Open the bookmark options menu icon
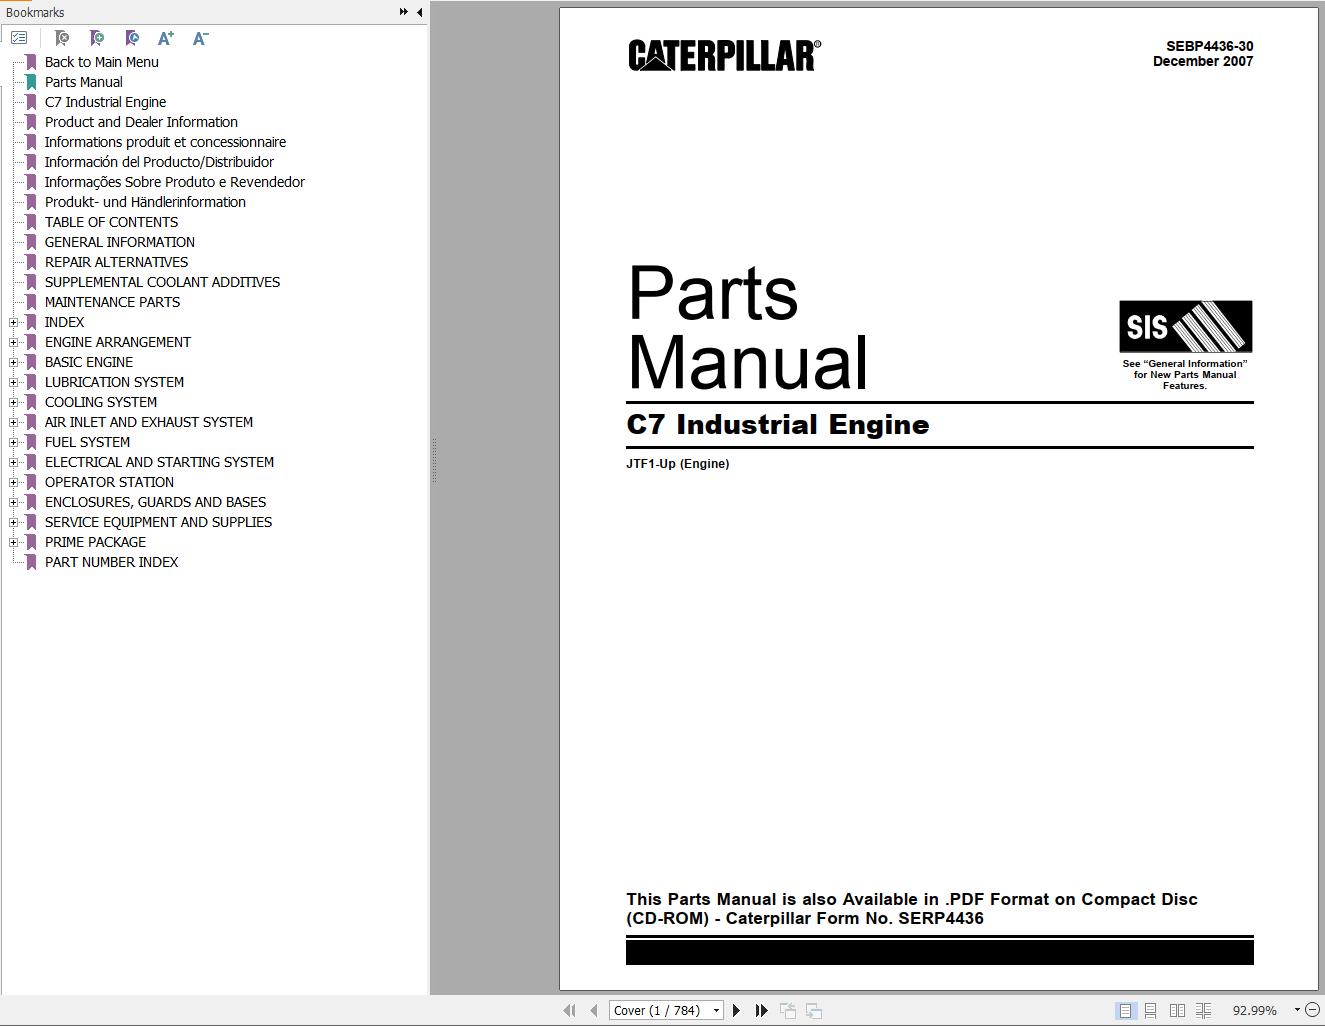 click(18, 37)
